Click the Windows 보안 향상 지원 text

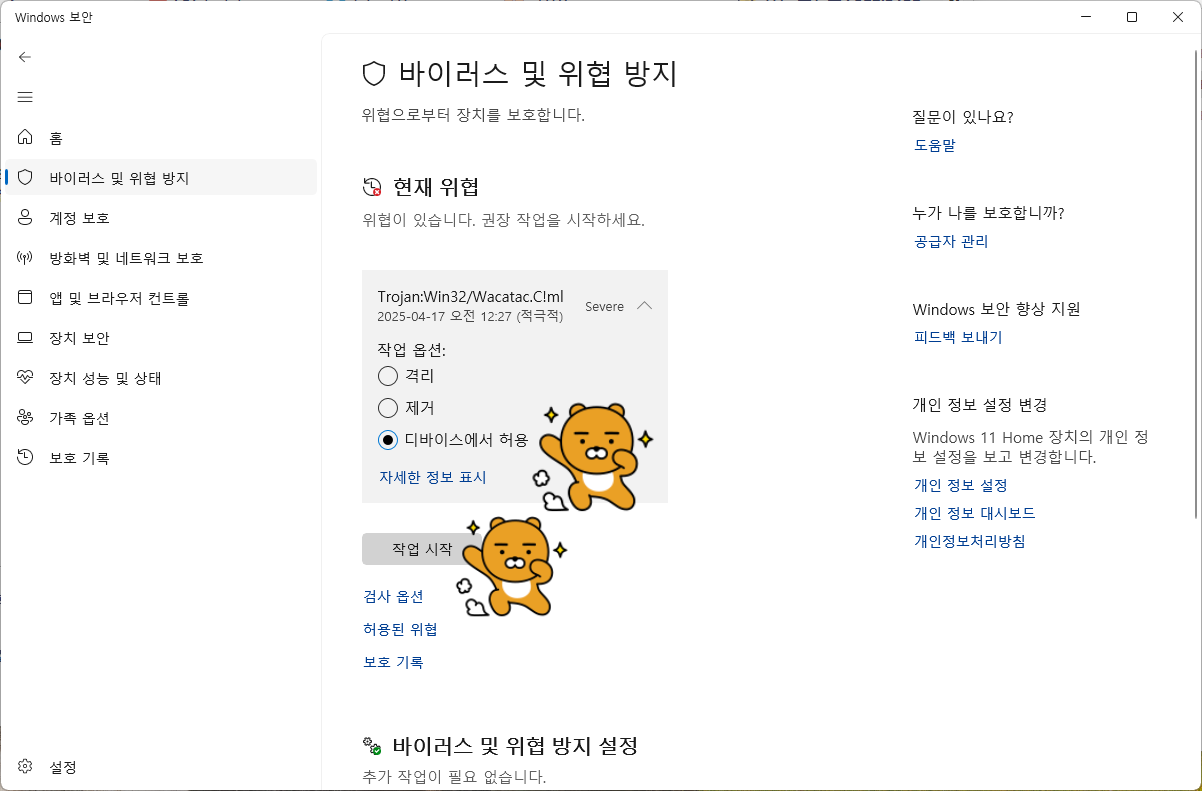tap(997, 309)
